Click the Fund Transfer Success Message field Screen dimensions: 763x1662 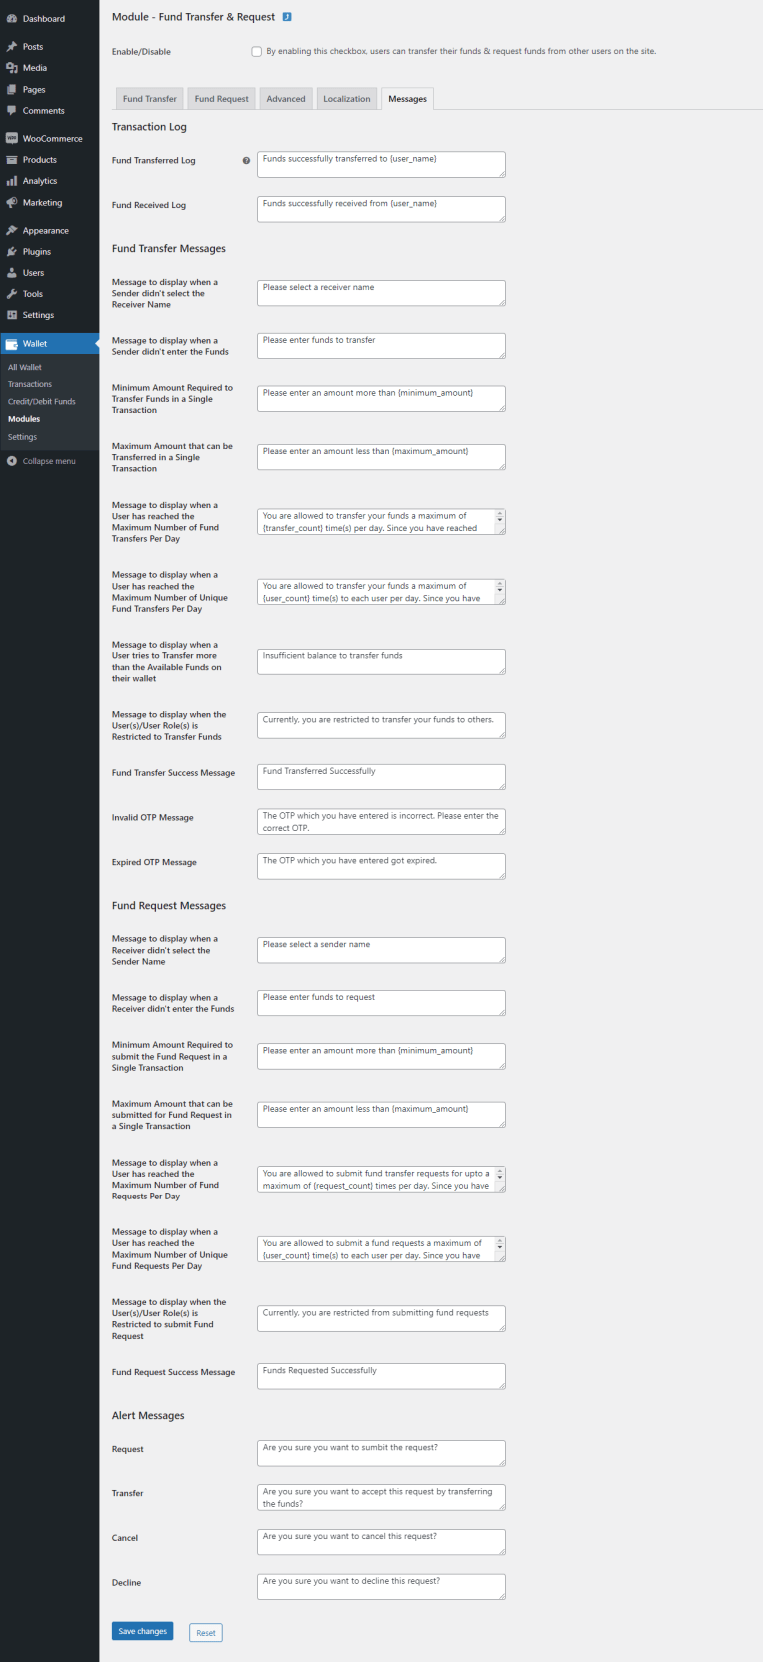[x=380, y=776]
